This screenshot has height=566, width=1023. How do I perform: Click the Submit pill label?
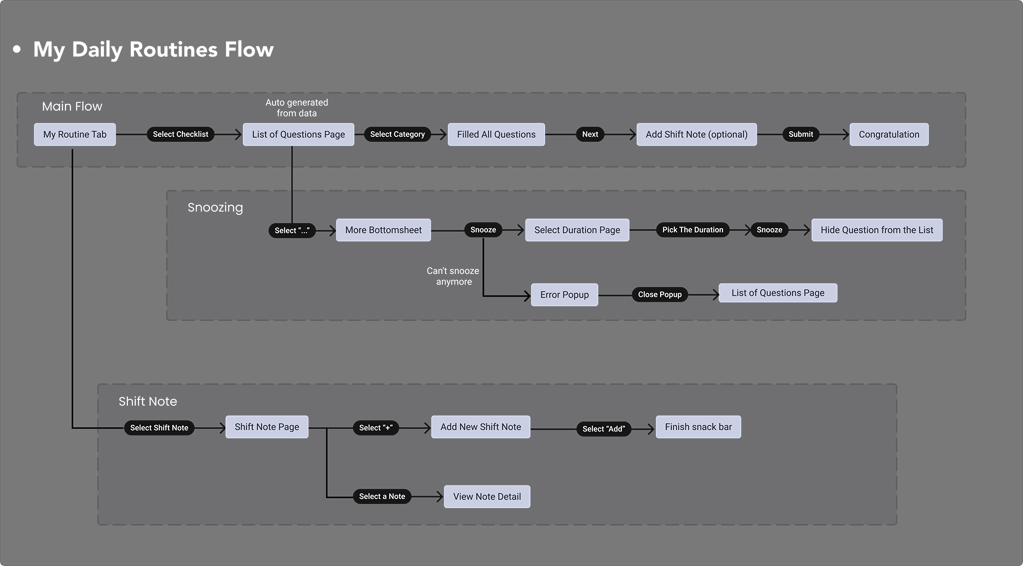point(800,134)
